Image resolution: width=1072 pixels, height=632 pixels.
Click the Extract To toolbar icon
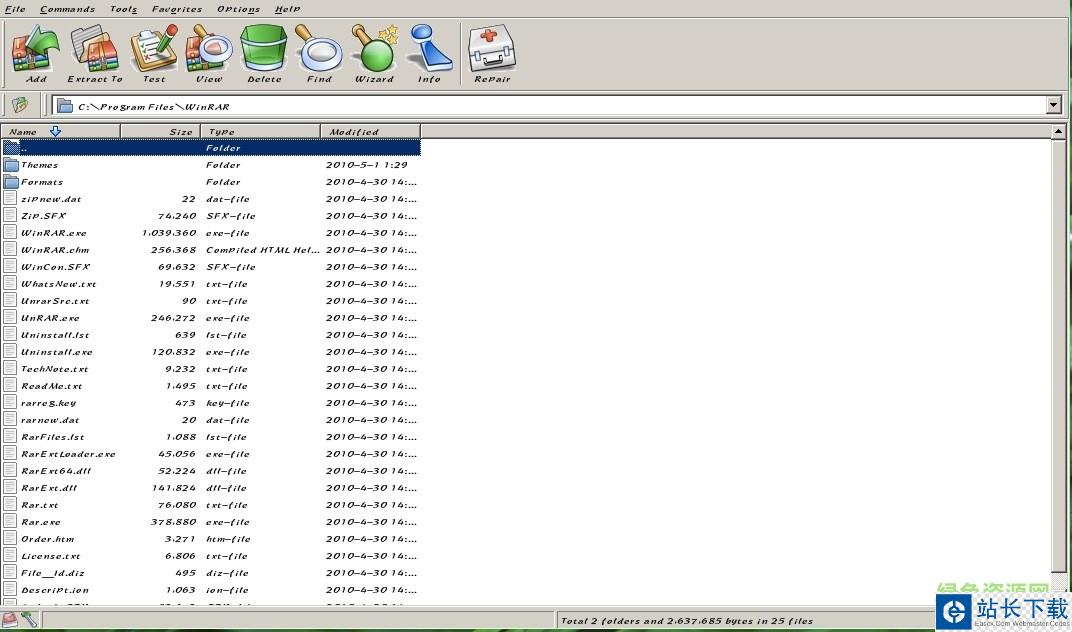click(94, 52)
